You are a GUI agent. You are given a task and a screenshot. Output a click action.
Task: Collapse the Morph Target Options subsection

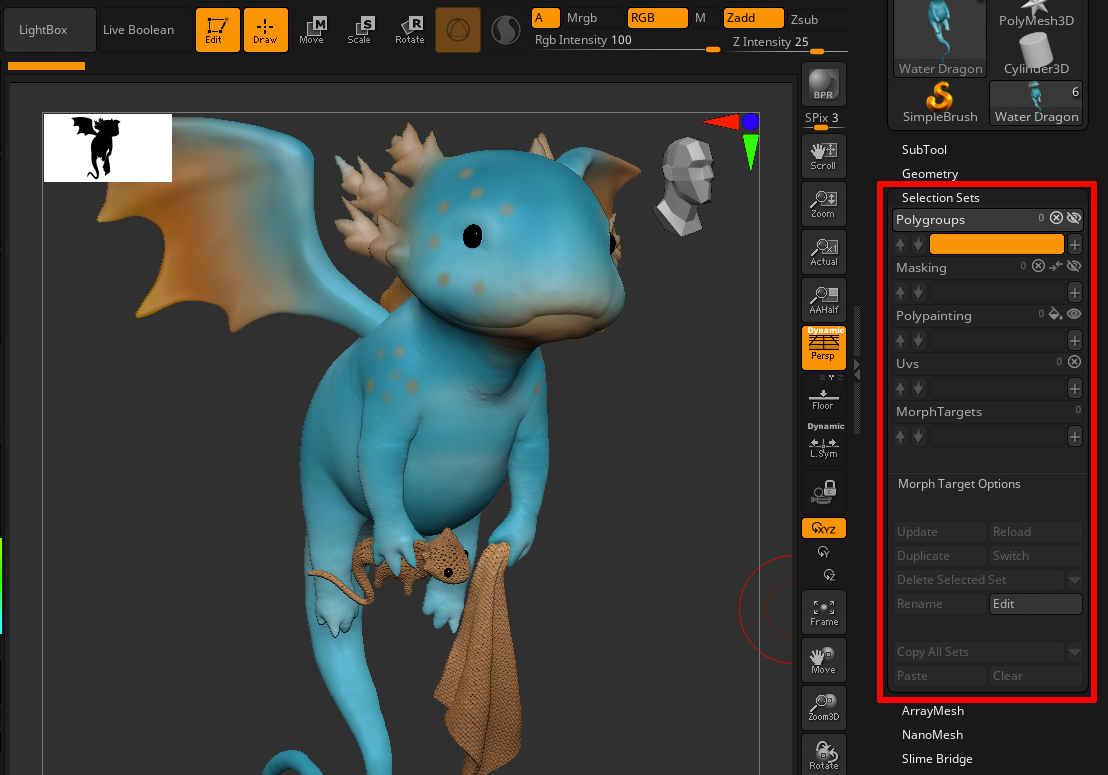tap(959, 484)
